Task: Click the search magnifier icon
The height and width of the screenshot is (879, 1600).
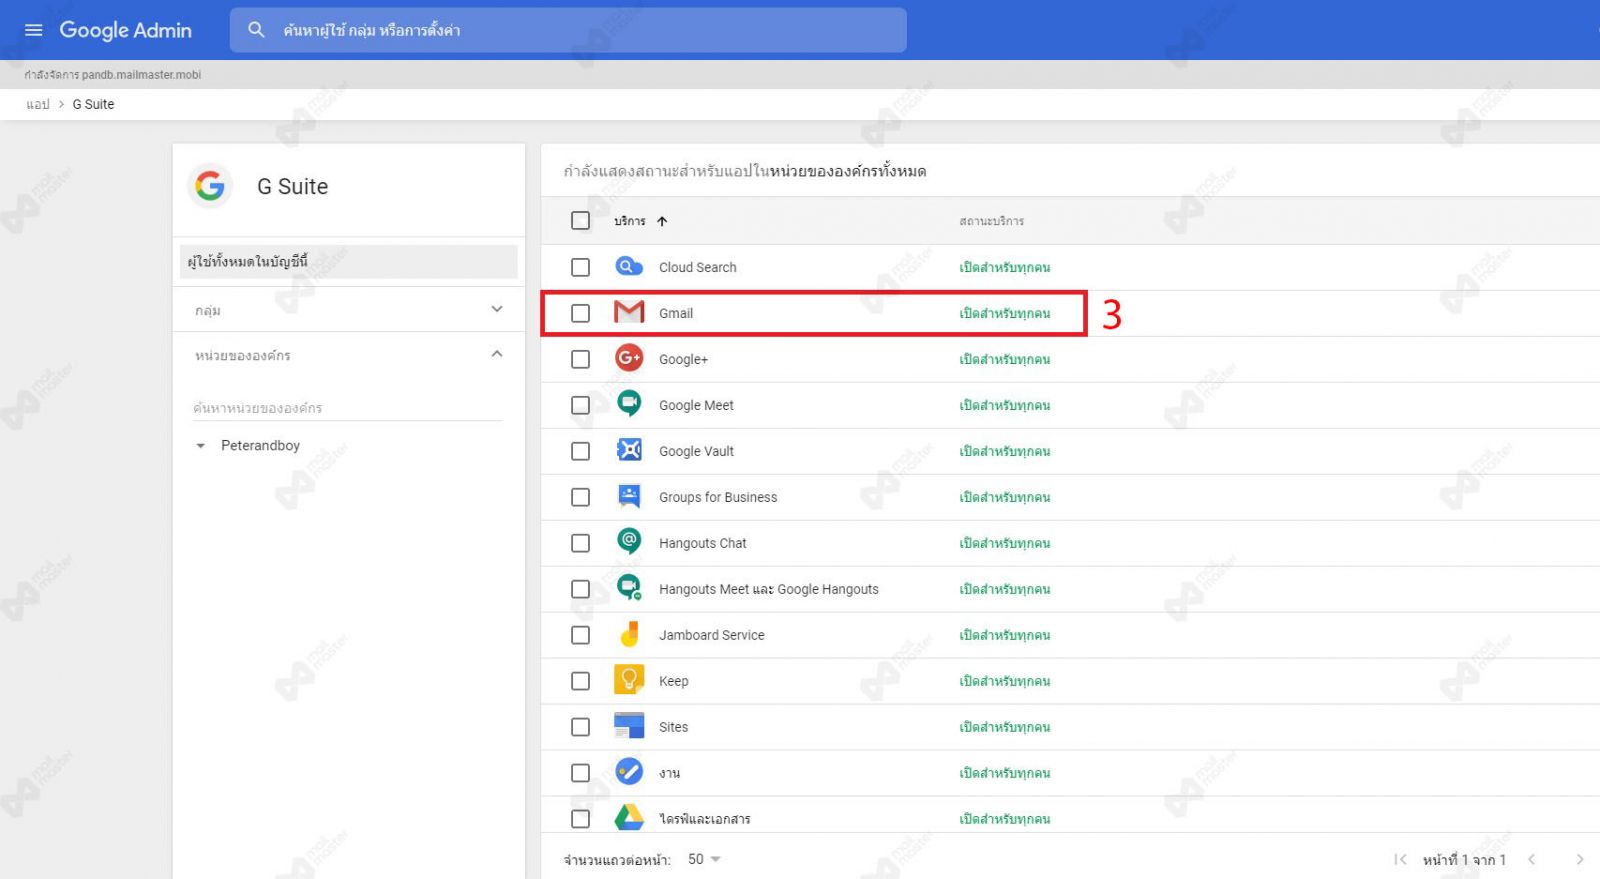Action: (x=256, y=30)
